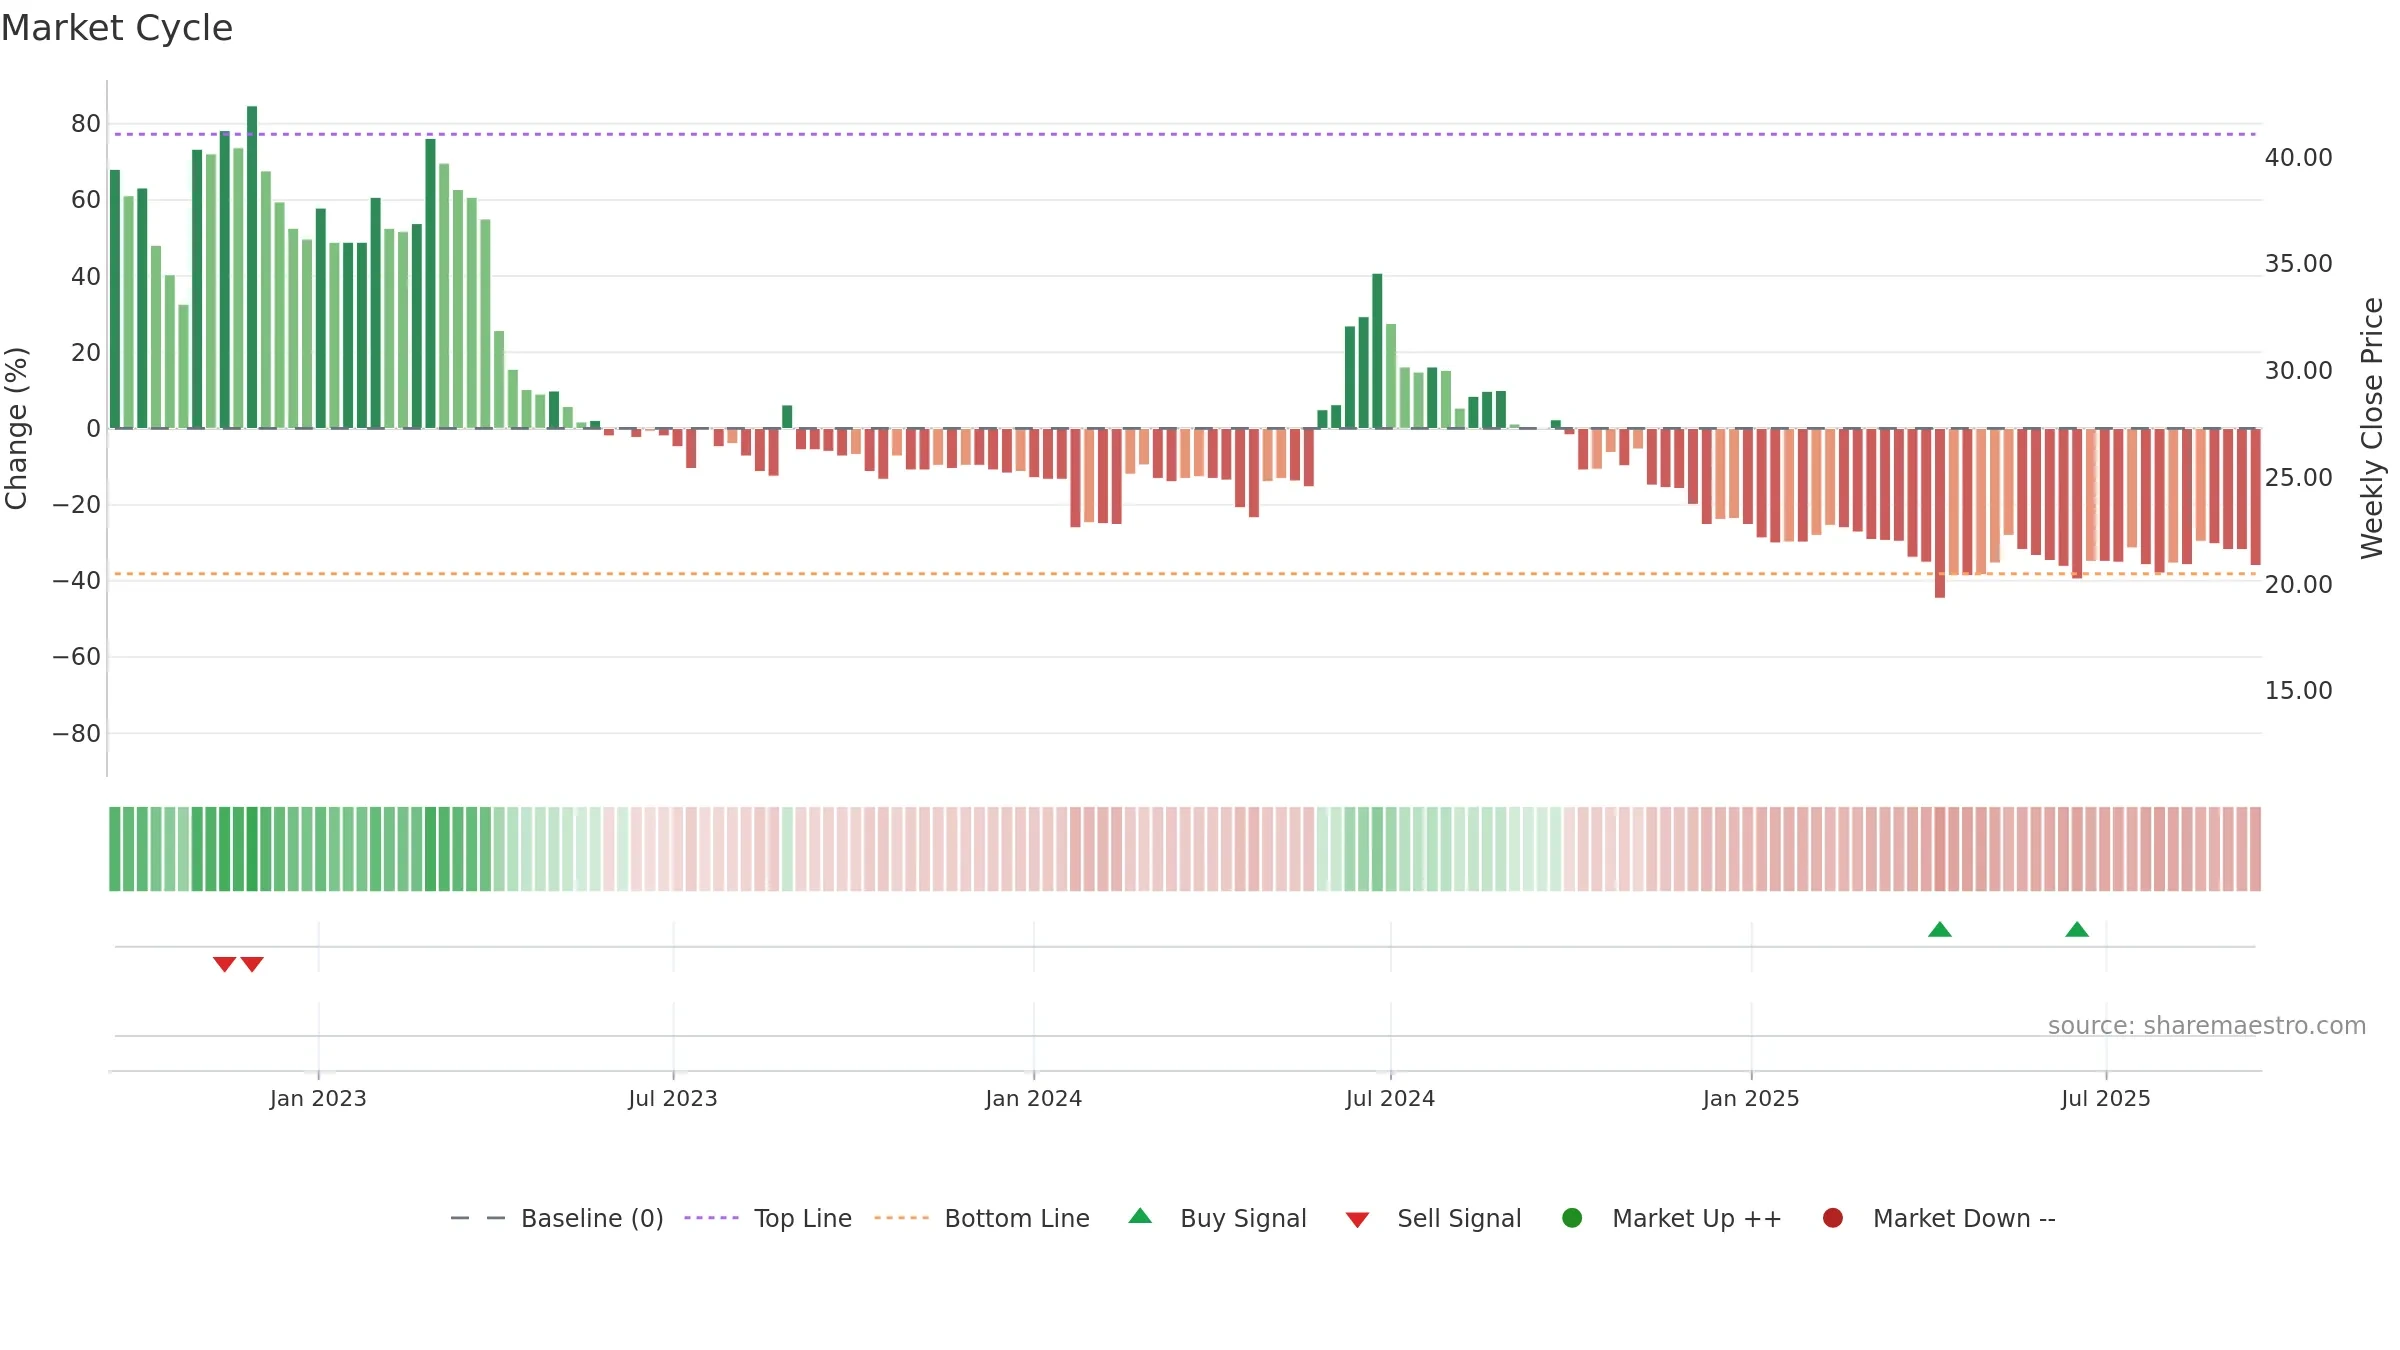The height and width of the screenshot is (1350, 2400).
Task: Click the 15.00 price axis label
Action: [2298, 691]
